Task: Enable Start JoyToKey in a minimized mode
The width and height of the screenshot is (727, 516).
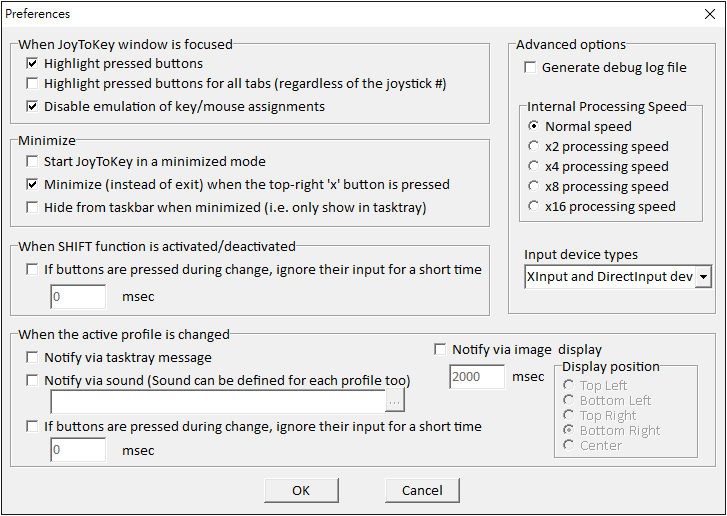Action: pos(34,162)
